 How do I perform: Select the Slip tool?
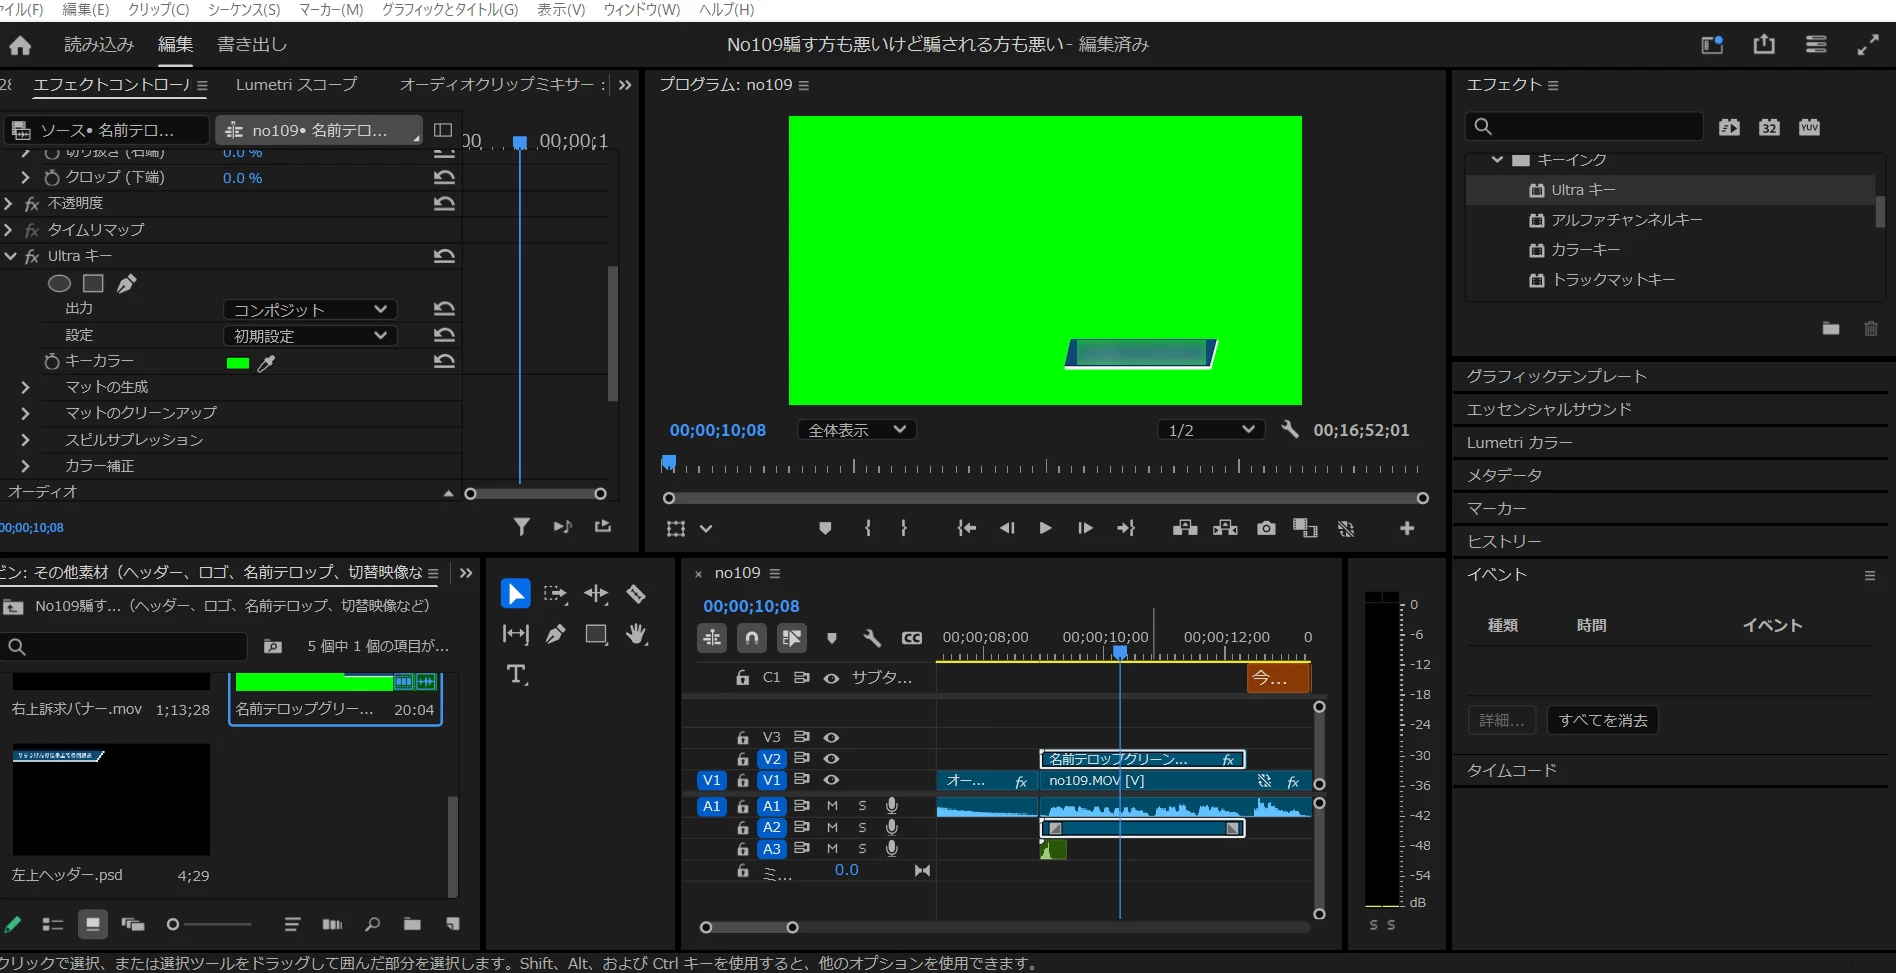[x=515, y=634]
